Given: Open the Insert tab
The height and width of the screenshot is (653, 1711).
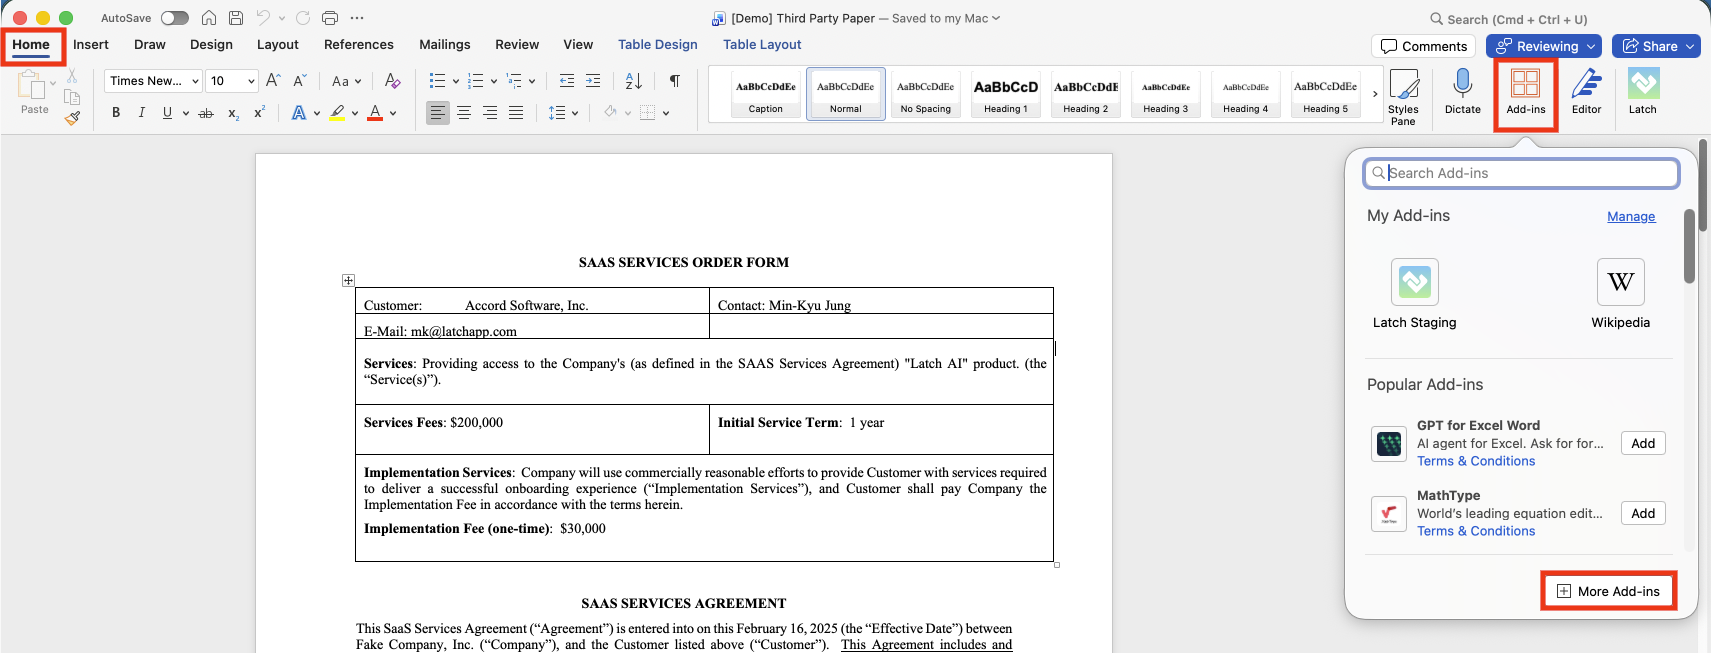Looking at the screenshot, I should click(91, 45).
